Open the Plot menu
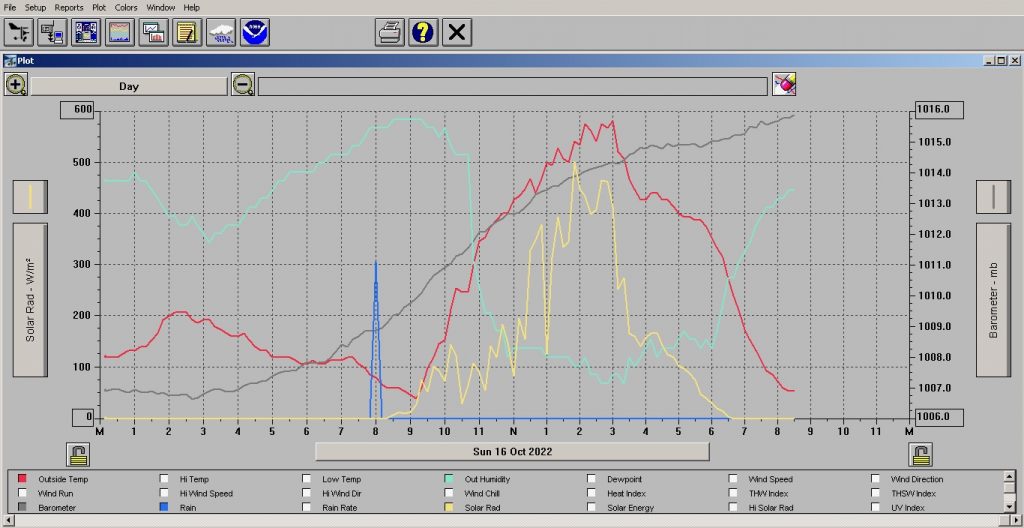Screen dimensions: 1024x528 coord(99,7)
